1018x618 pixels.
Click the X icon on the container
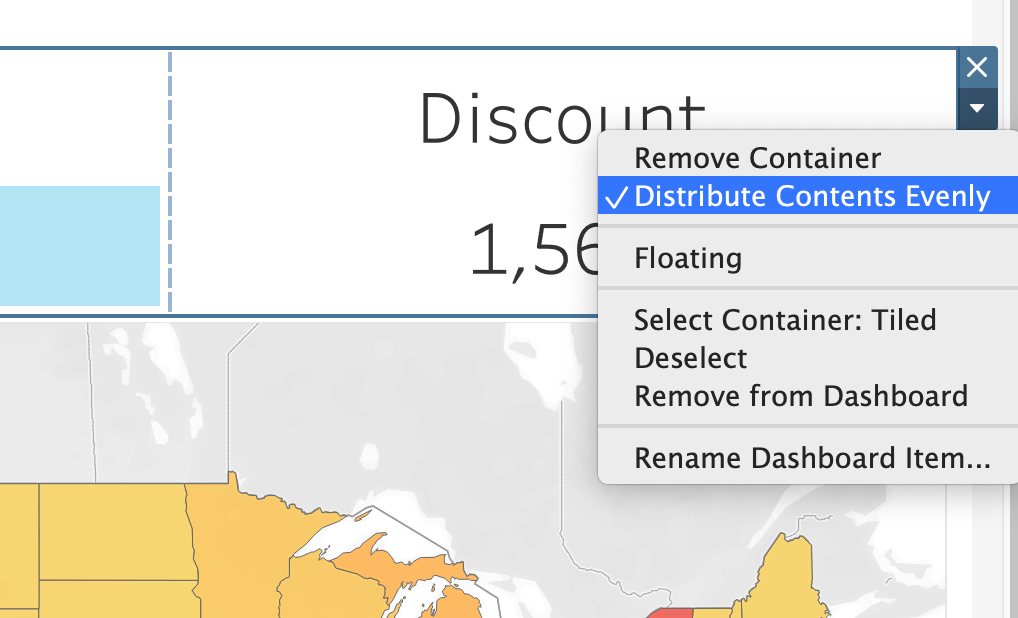click(977, 67)
